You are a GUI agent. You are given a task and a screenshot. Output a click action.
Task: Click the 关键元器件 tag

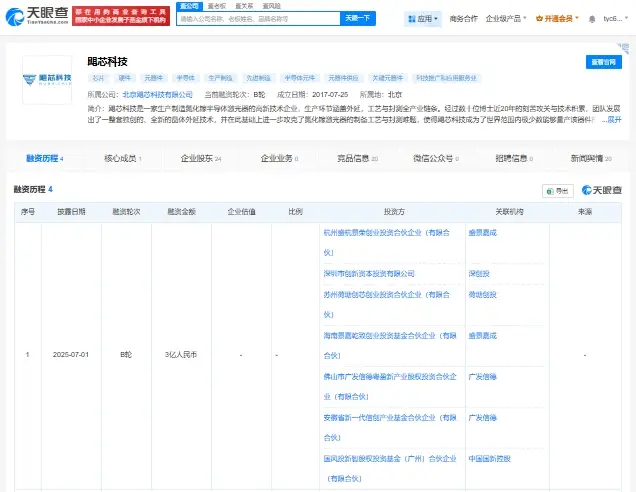click(x=387, y=78)
